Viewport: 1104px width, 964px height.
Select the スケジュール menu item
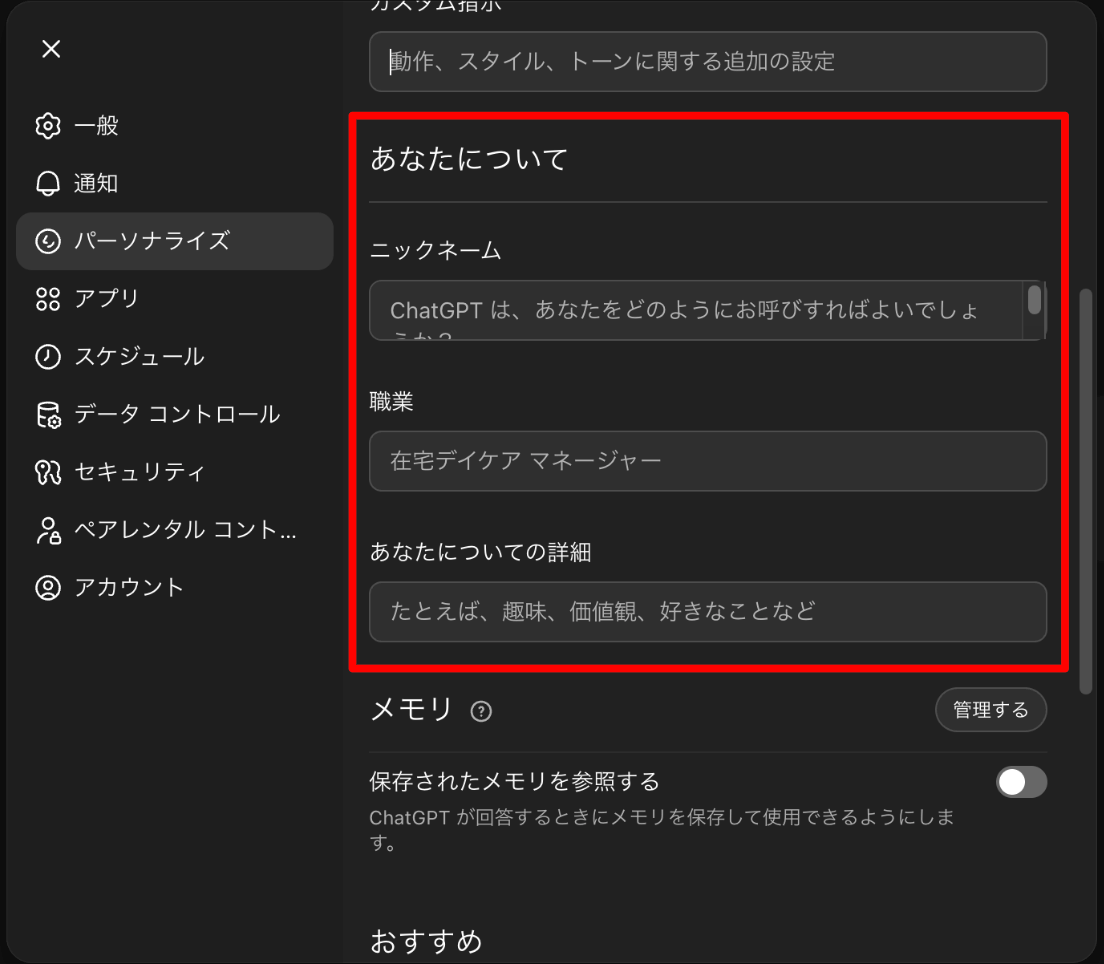tap(139, 357)
